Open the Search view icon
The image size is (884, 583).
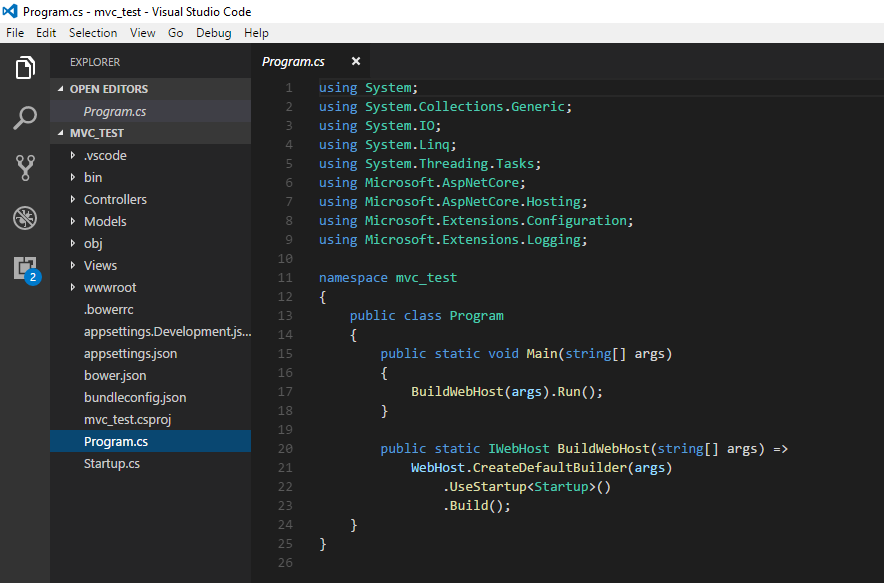(x=25, y=118)
